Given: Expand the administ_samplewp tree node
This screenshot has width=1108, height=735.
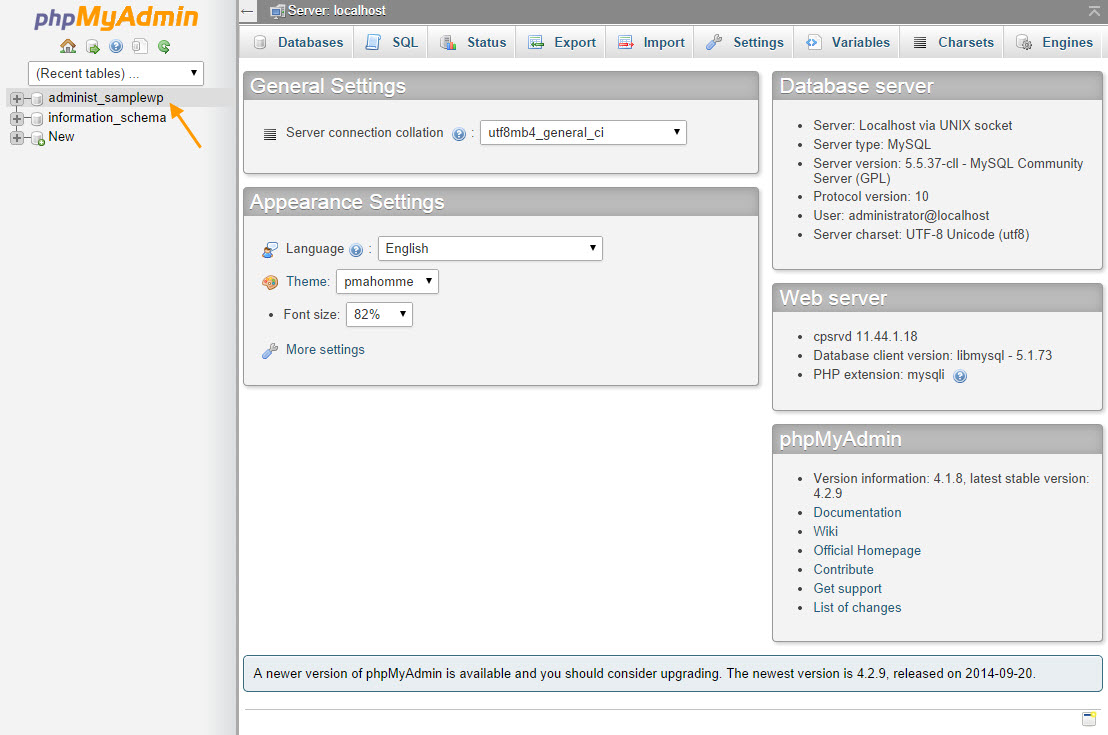Looking at the screenshot, I should click(17, 99).
